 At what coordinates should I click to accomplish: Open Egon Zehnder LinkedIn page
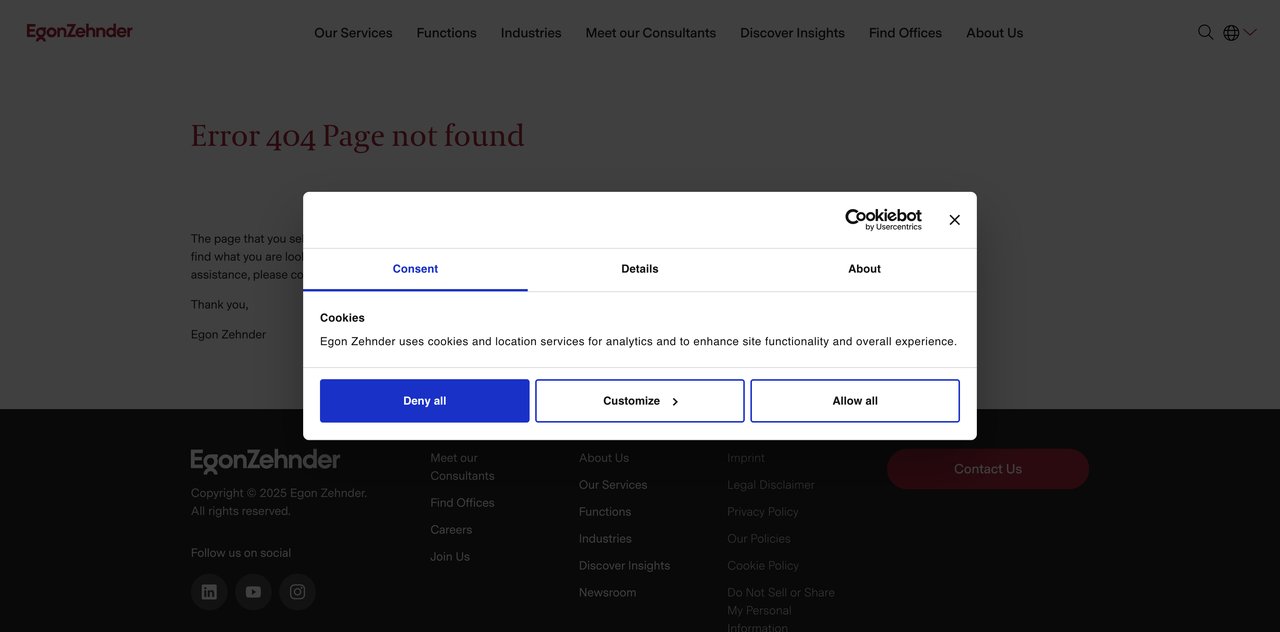pos(209,592)
